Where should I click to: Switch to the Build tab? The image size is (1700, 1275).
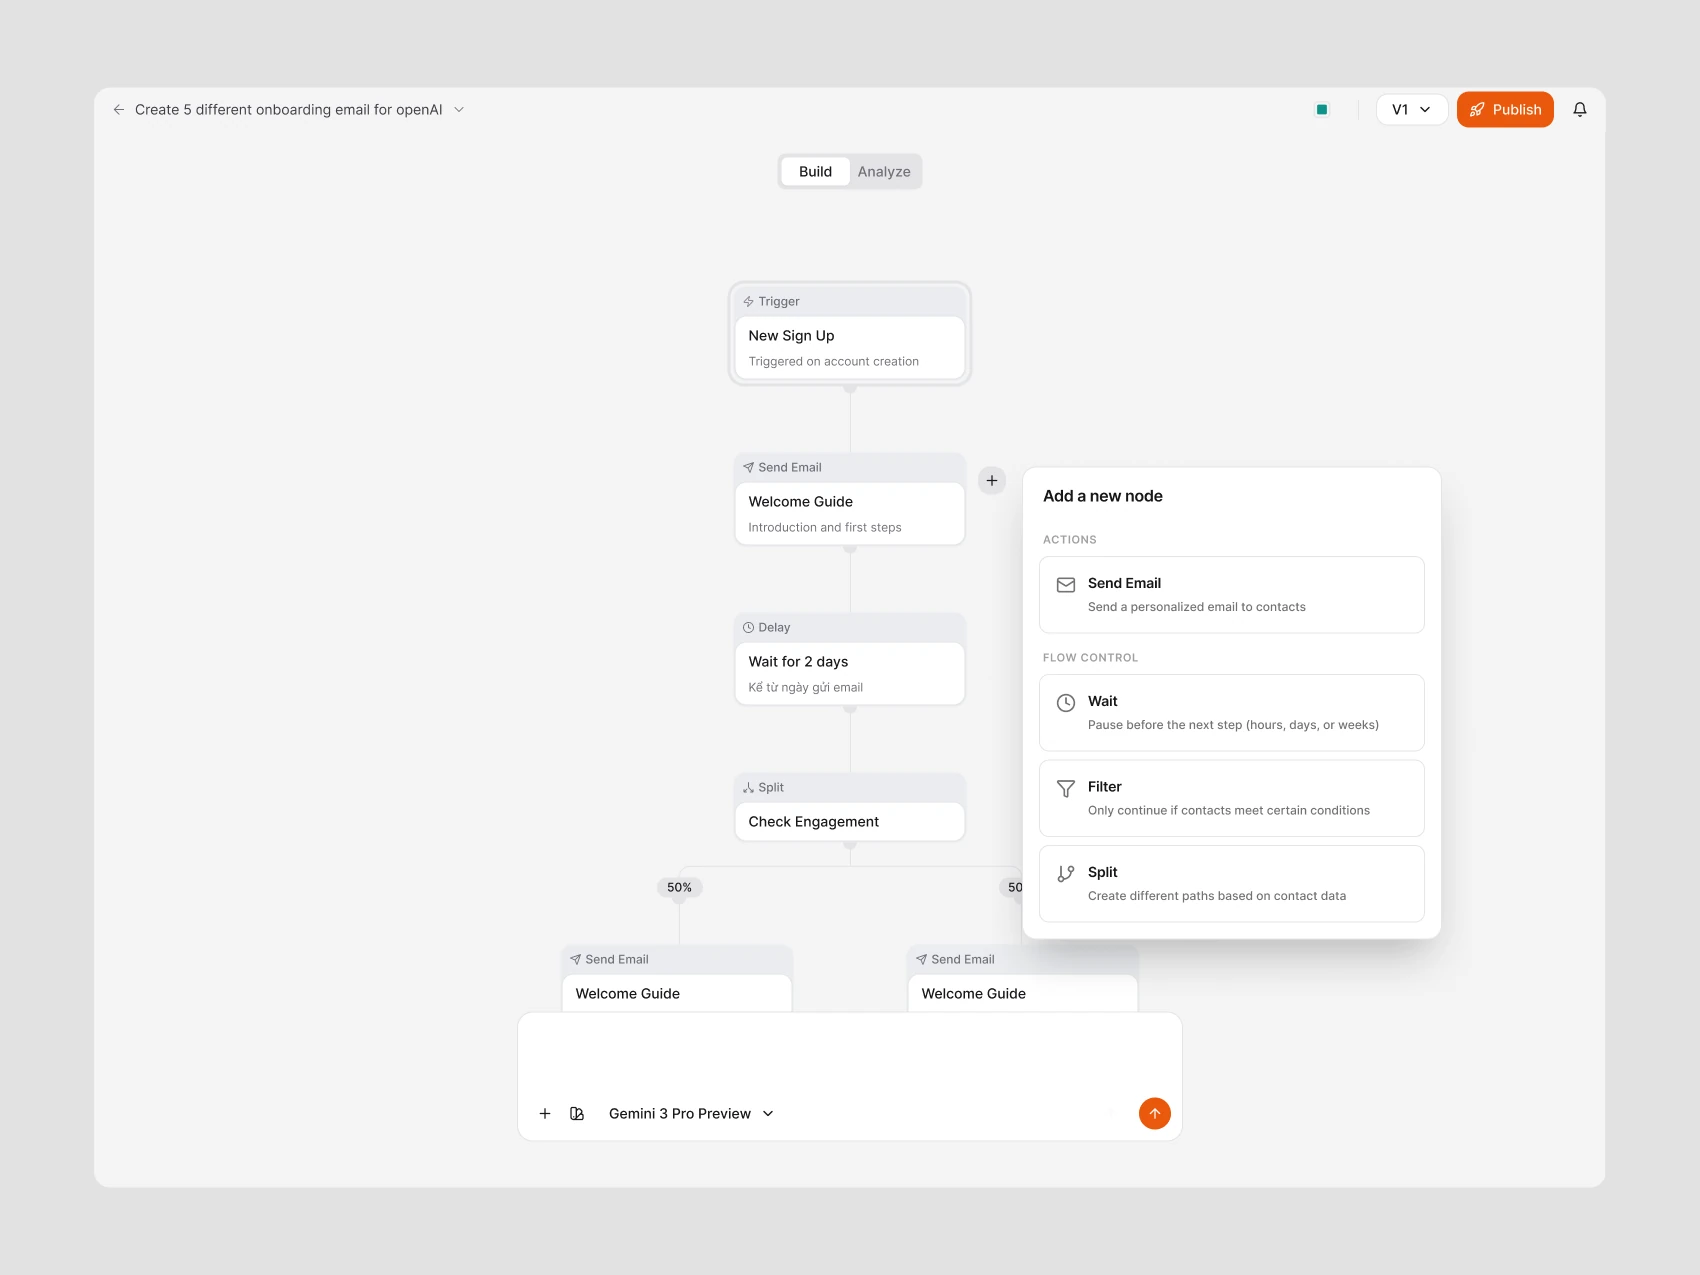pyautogui.click(x=815, y=172)
